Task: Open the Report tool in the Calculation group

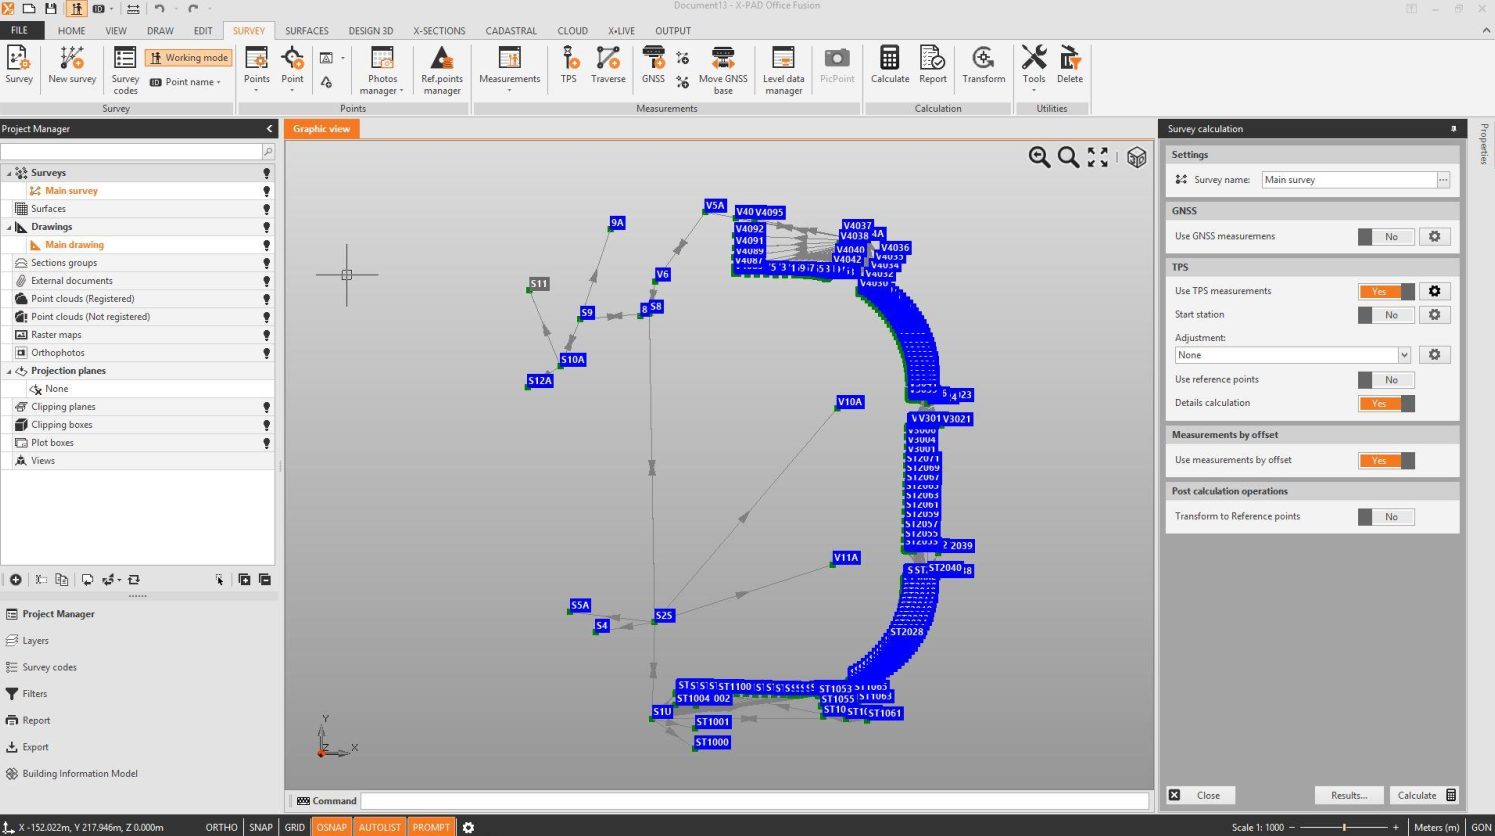Action: click(932, 65)
